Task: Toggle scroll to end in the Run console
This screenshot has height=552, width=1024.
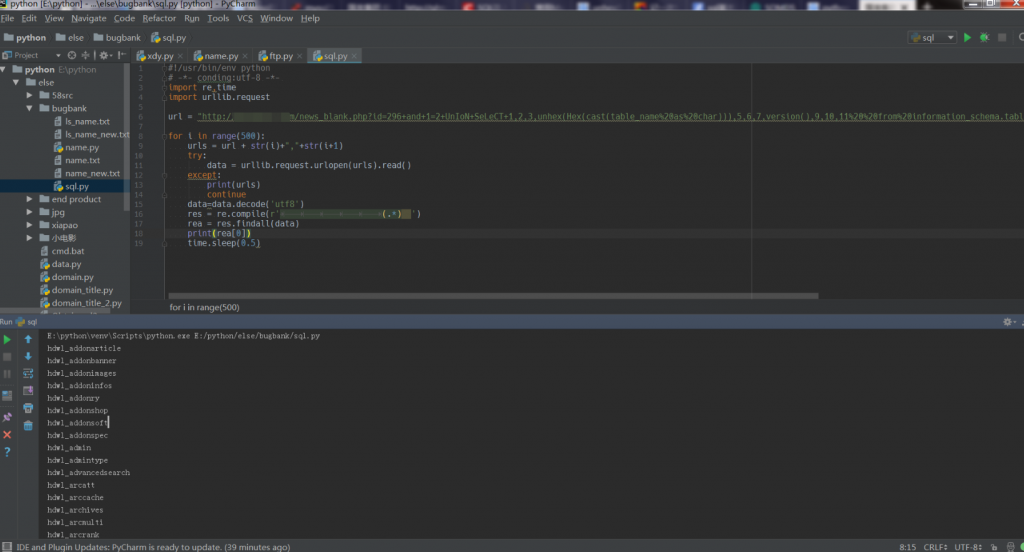Action: click(x=28, y=391)
